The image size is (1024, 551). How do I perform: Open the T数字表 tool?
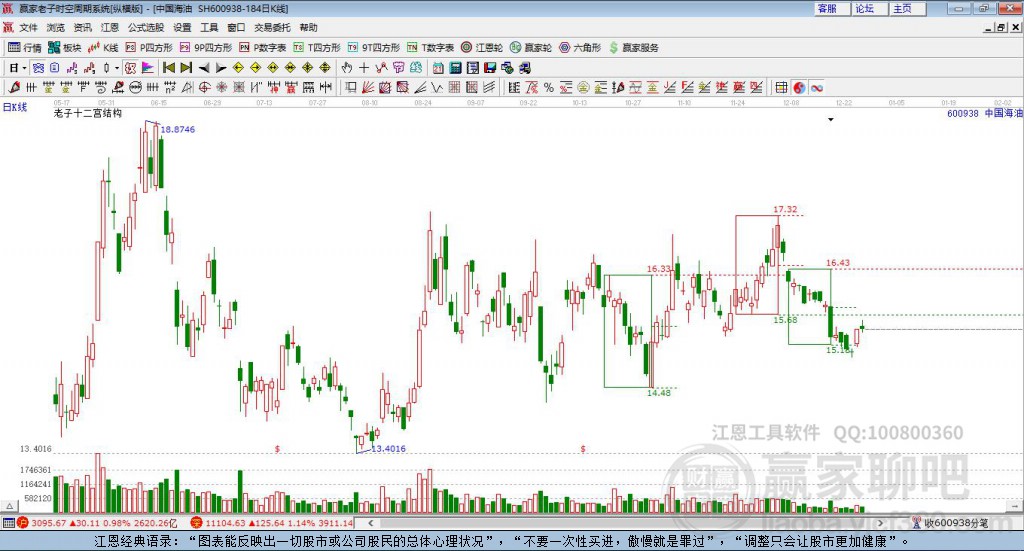pyautogui.click(x=430, y=48)
